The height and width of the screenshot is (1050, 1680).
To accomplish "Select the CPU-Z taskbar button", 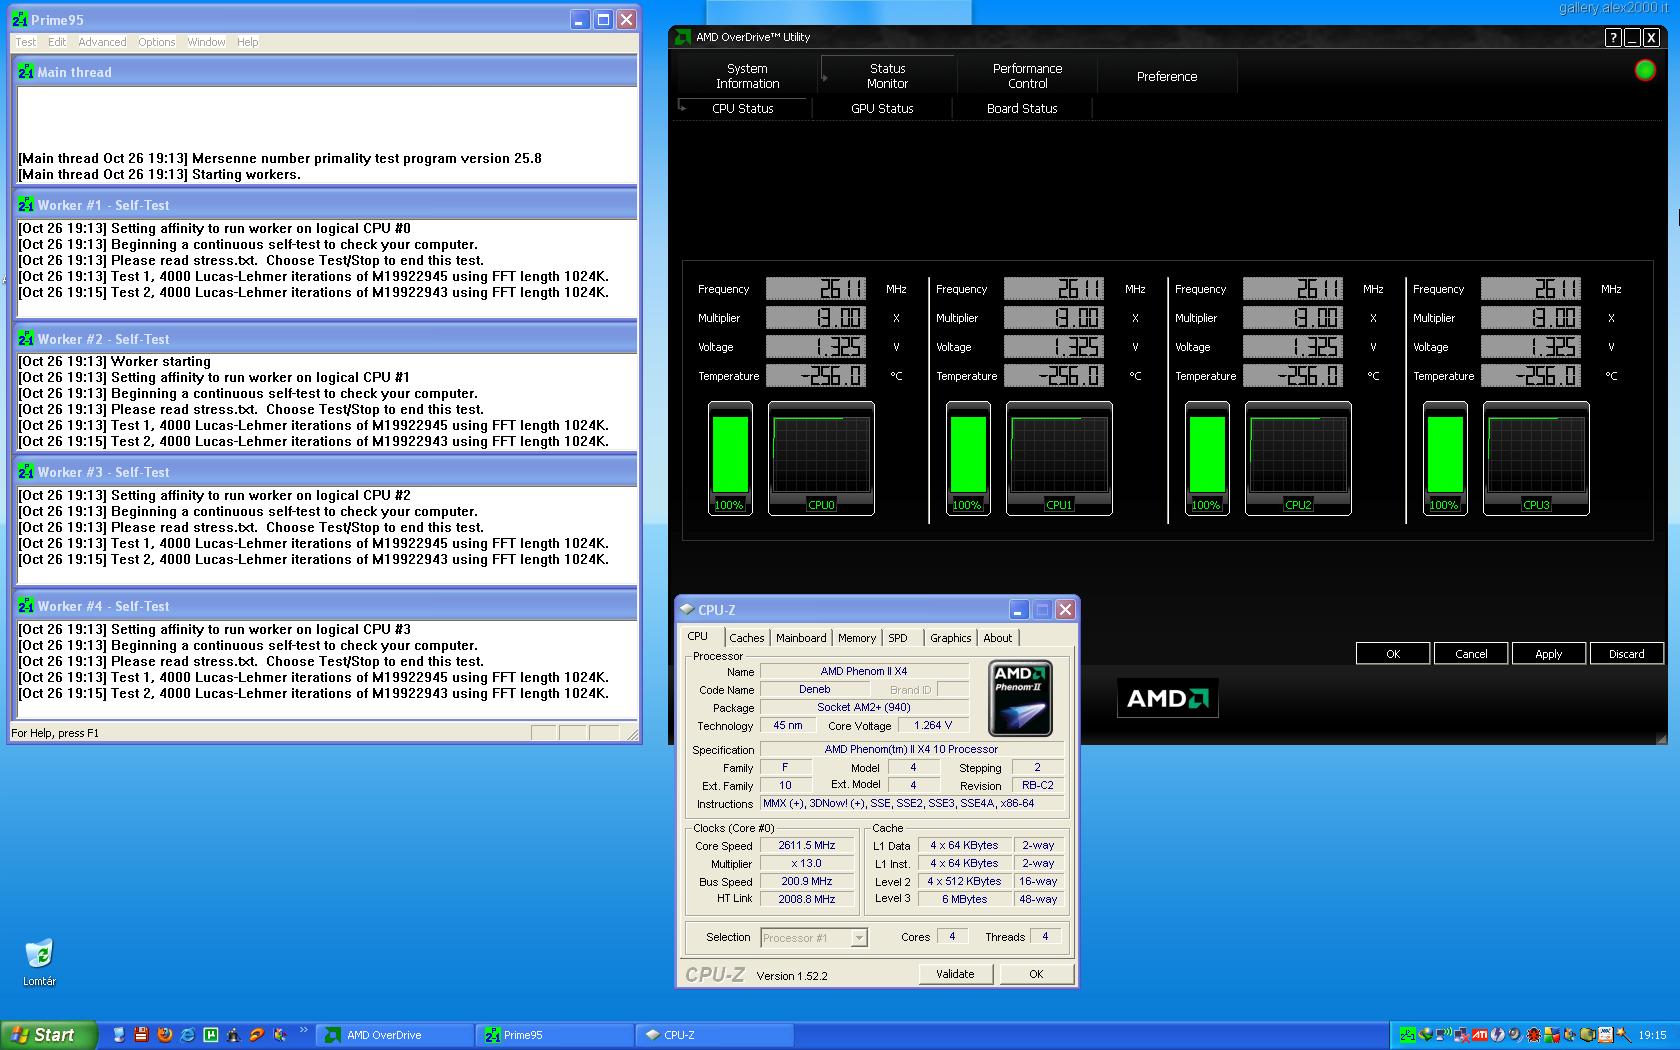I will (x=714, y=1035).
